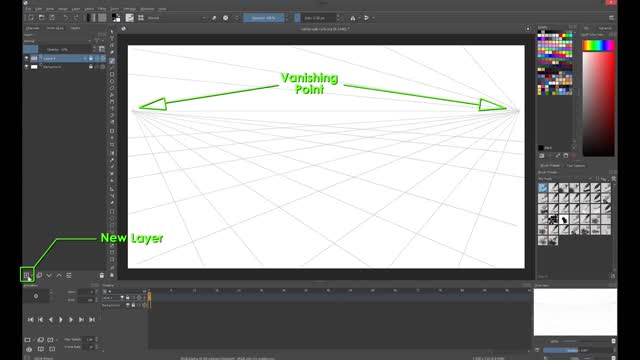Toggle visibility eye of Background layer

coord(27,67)
